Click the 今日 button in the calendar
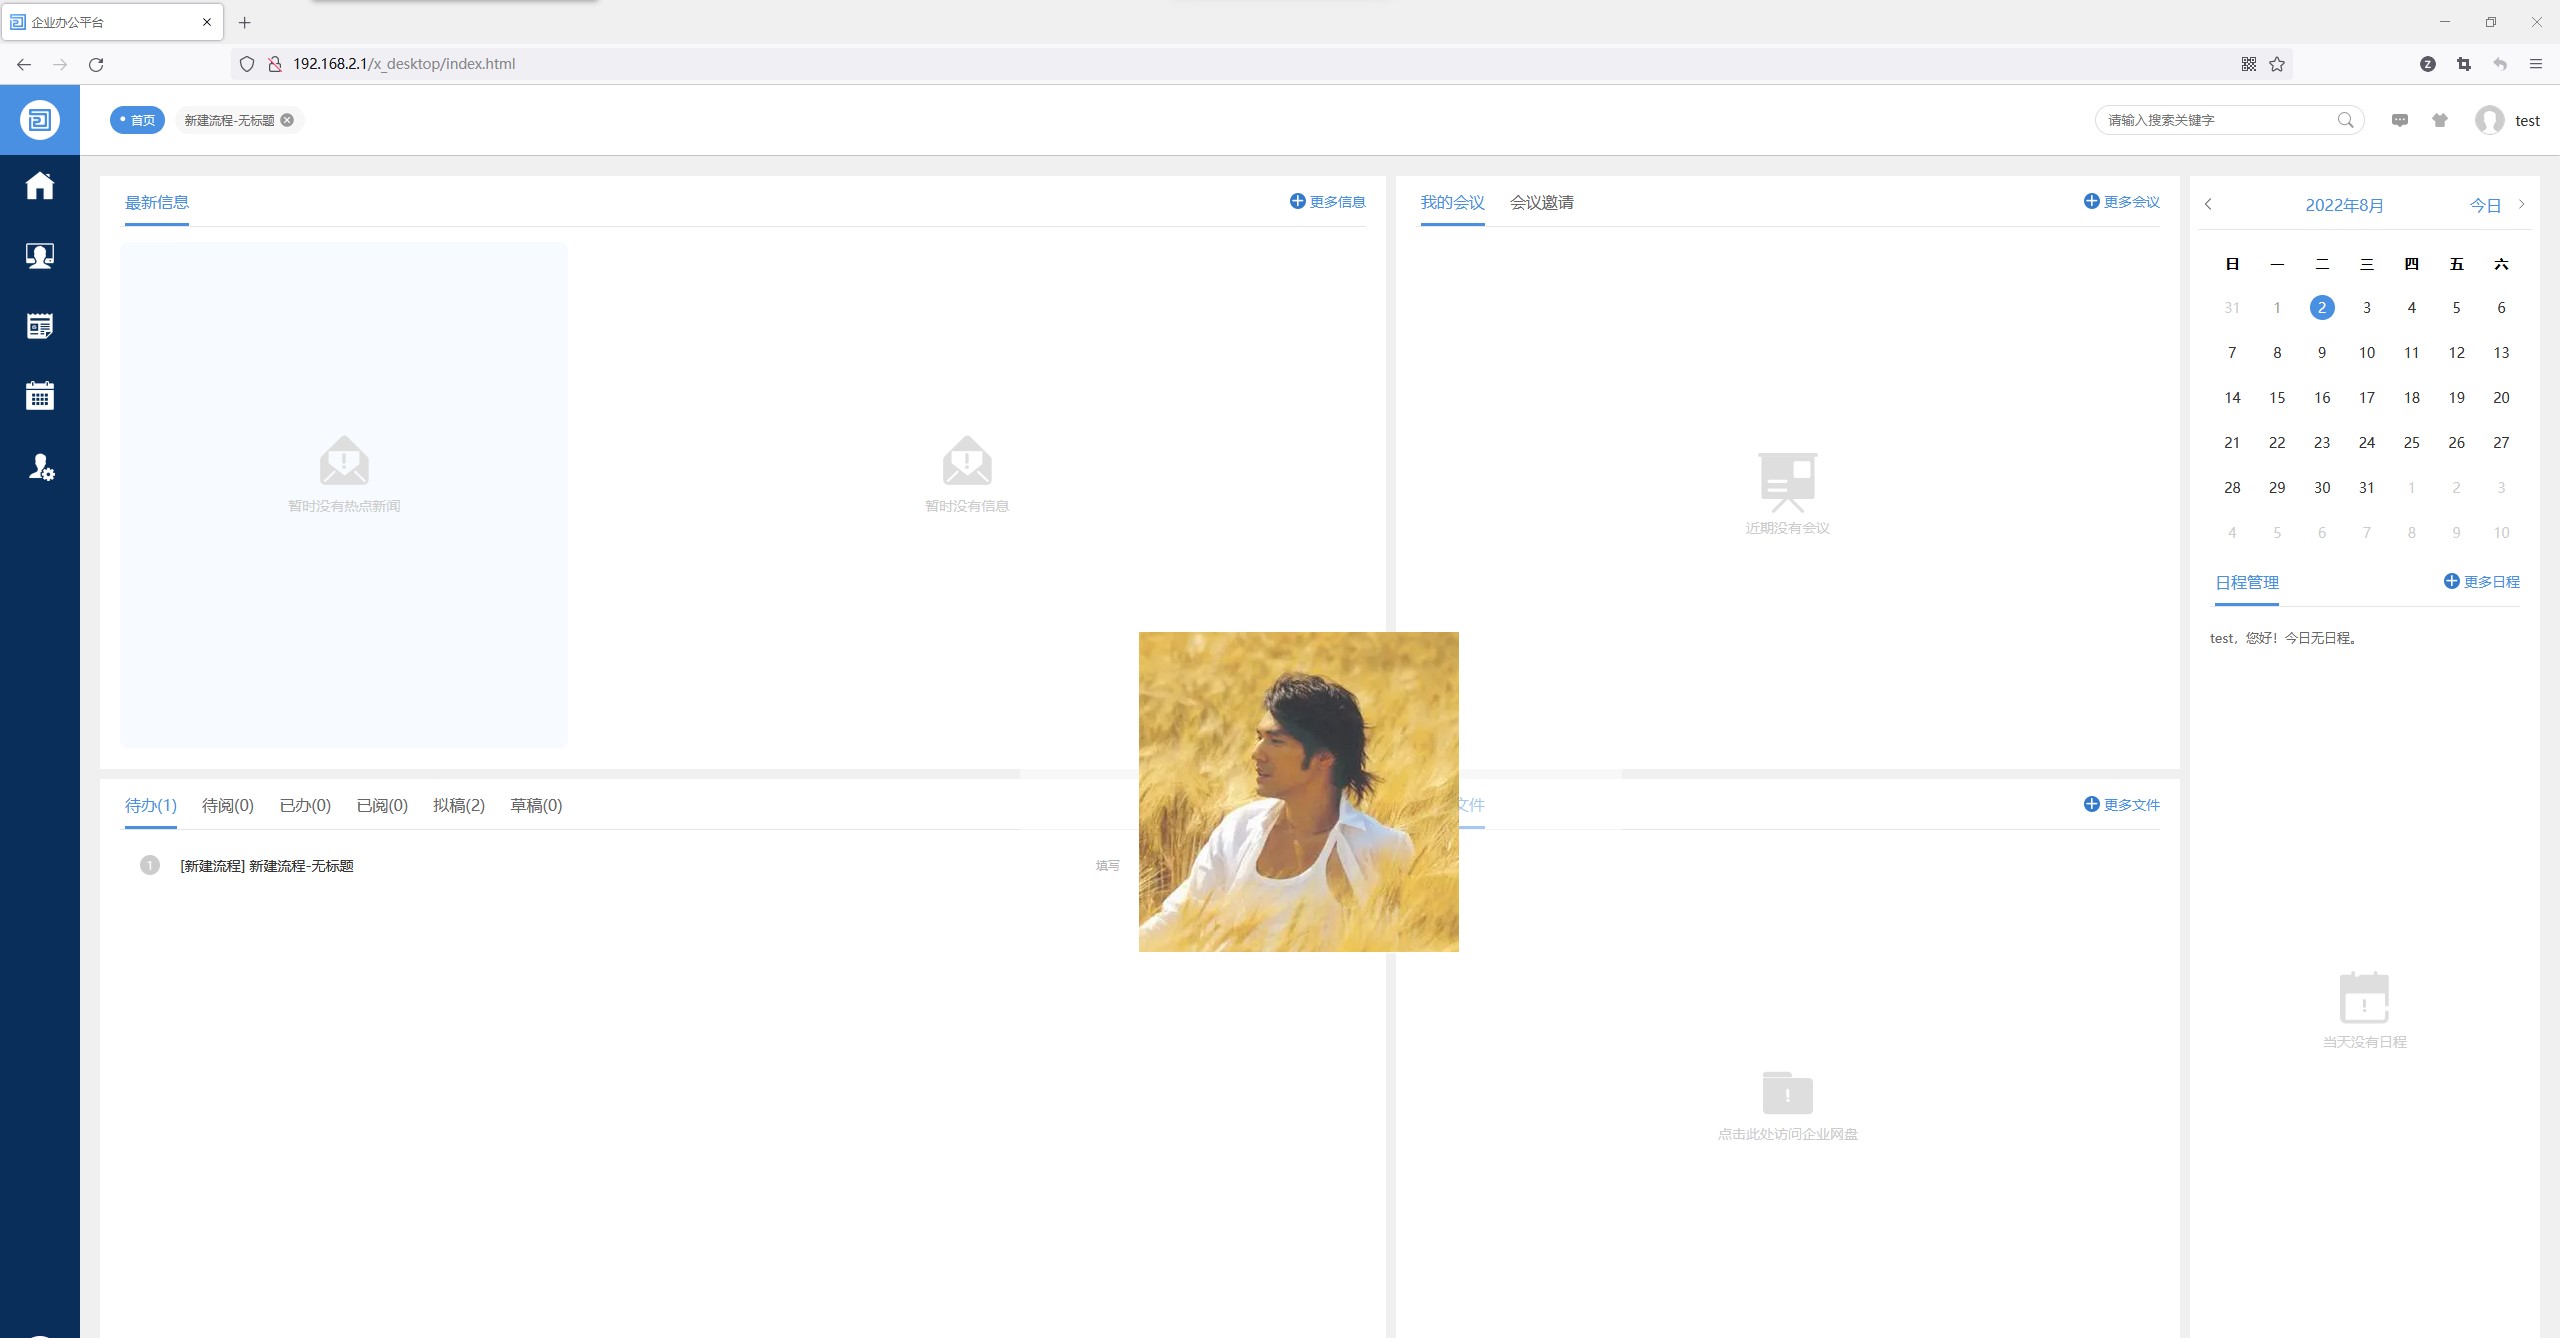The width and height of the screenshot is (2560, 1338). click(2485, 205)
